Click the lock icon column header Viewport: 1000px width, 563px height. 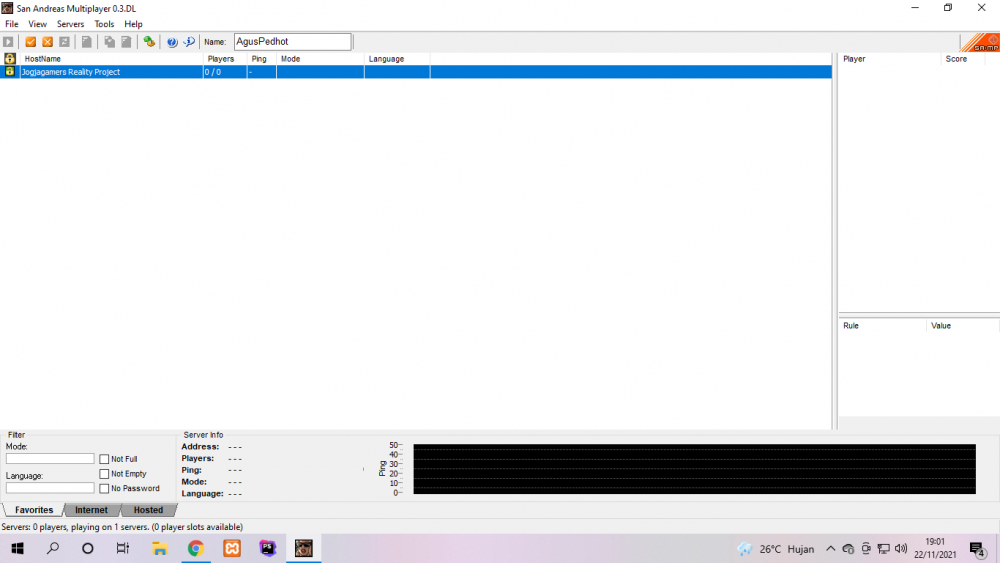(x=10, y=59)
